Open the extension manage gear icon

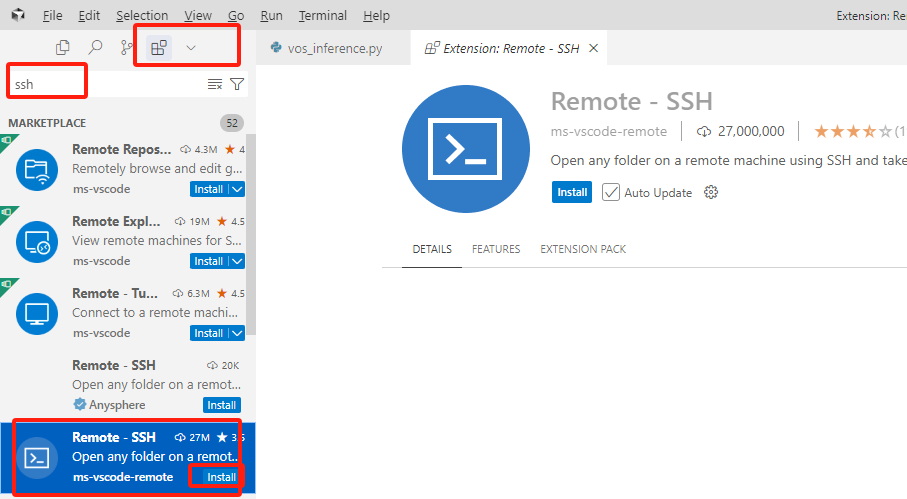[x=711, y=193]
